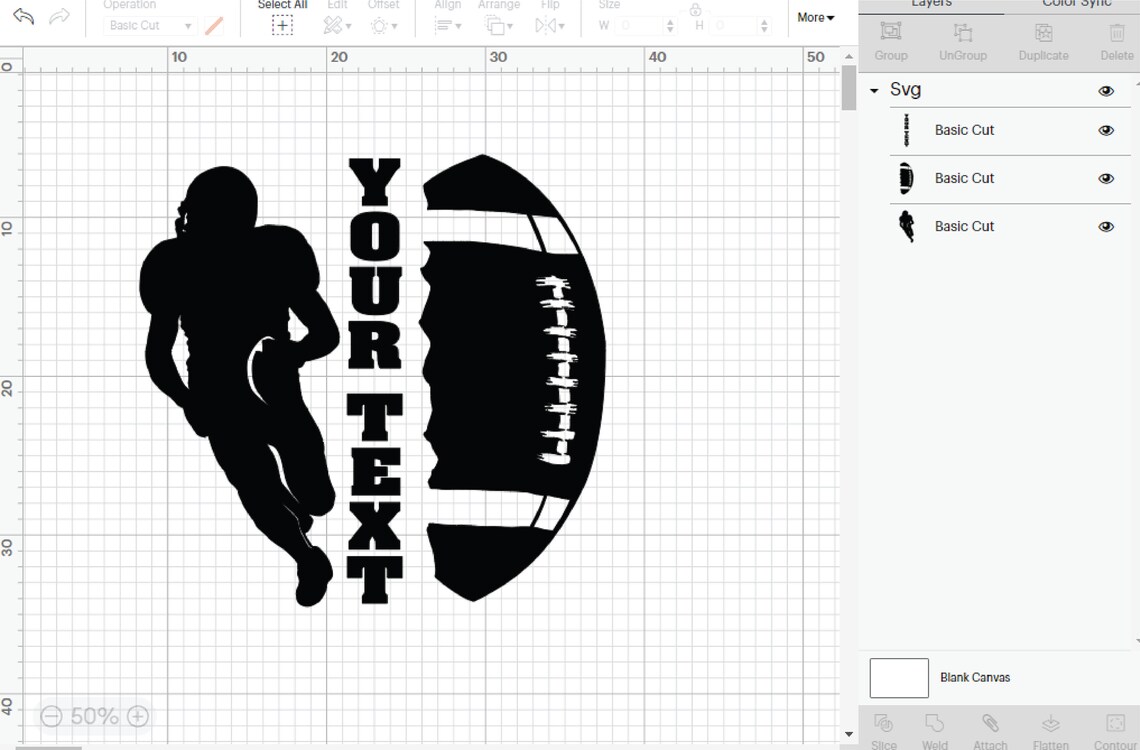The image size is (1140, 750).
Task: Toggle visibility of the Svg group
Action: click(1106, 90)
